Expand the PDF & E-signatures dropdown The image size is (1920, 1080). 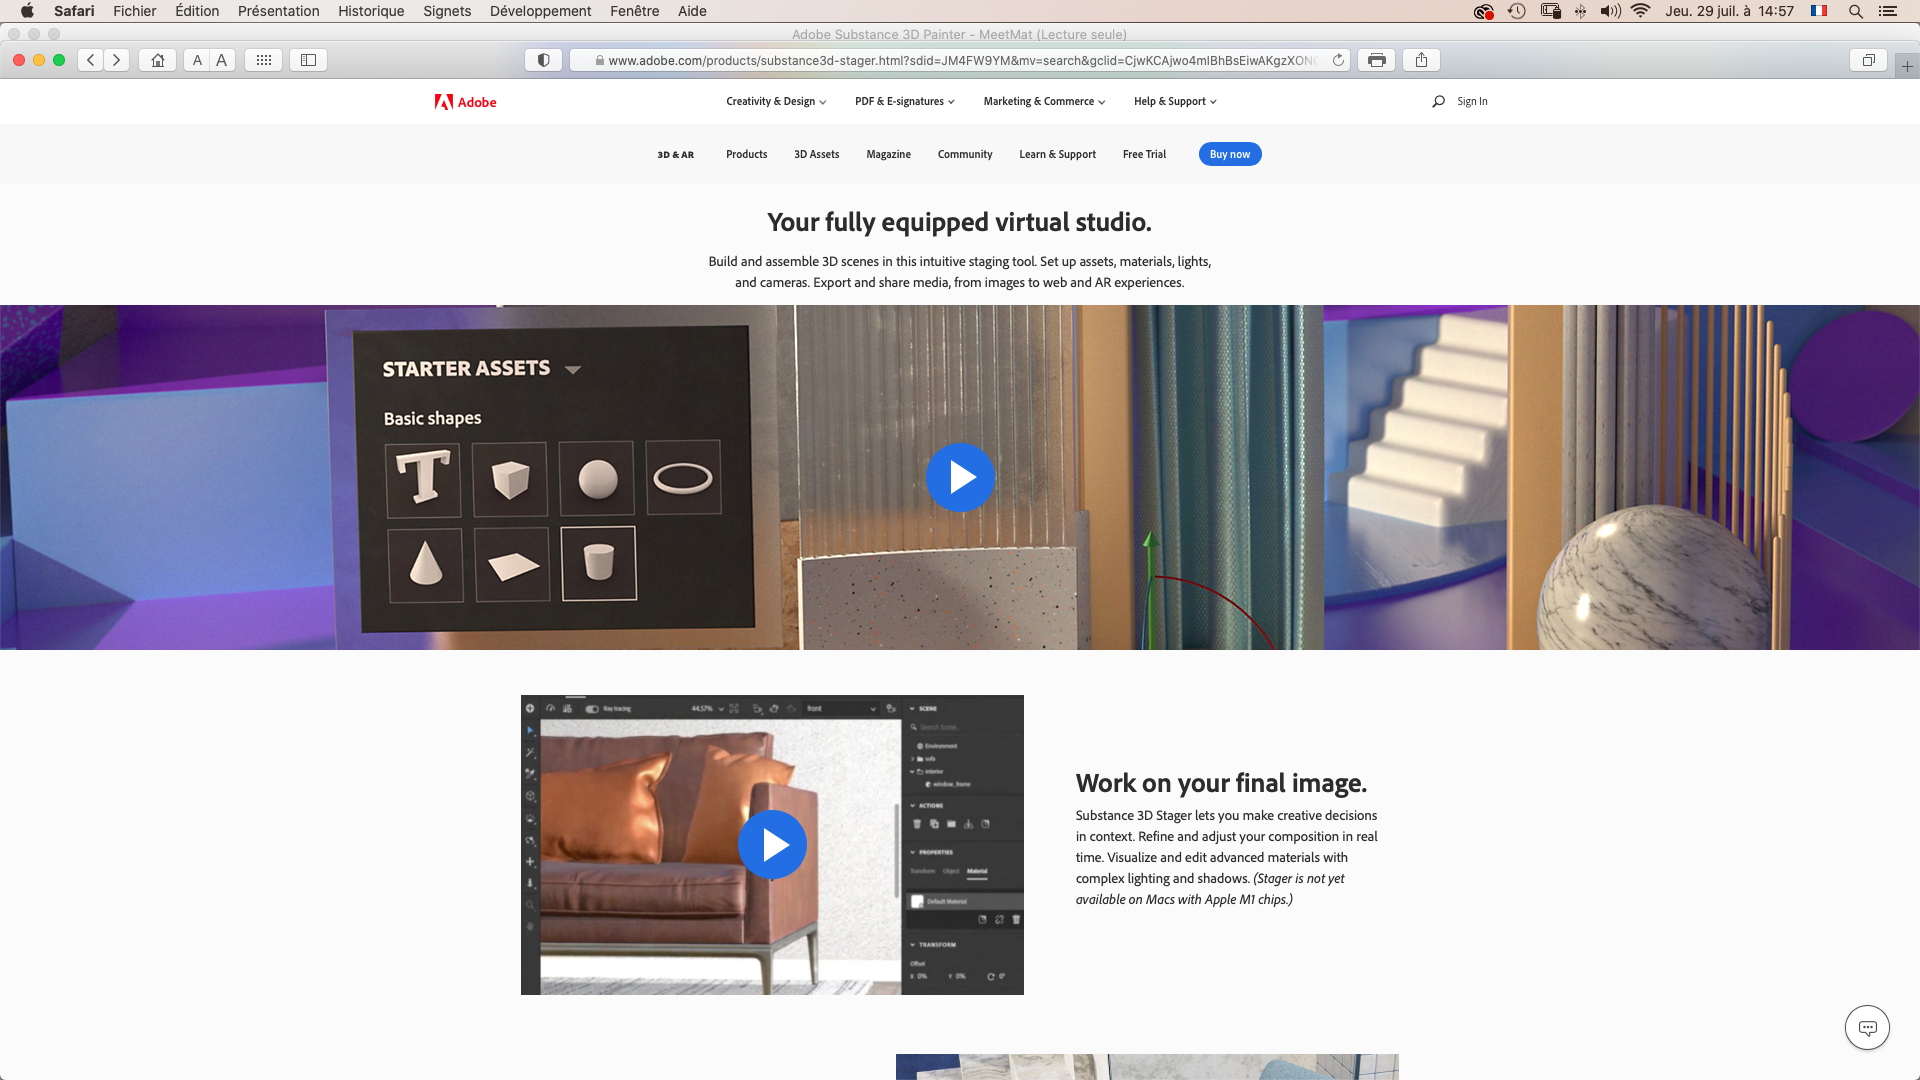tap(905, 101)
